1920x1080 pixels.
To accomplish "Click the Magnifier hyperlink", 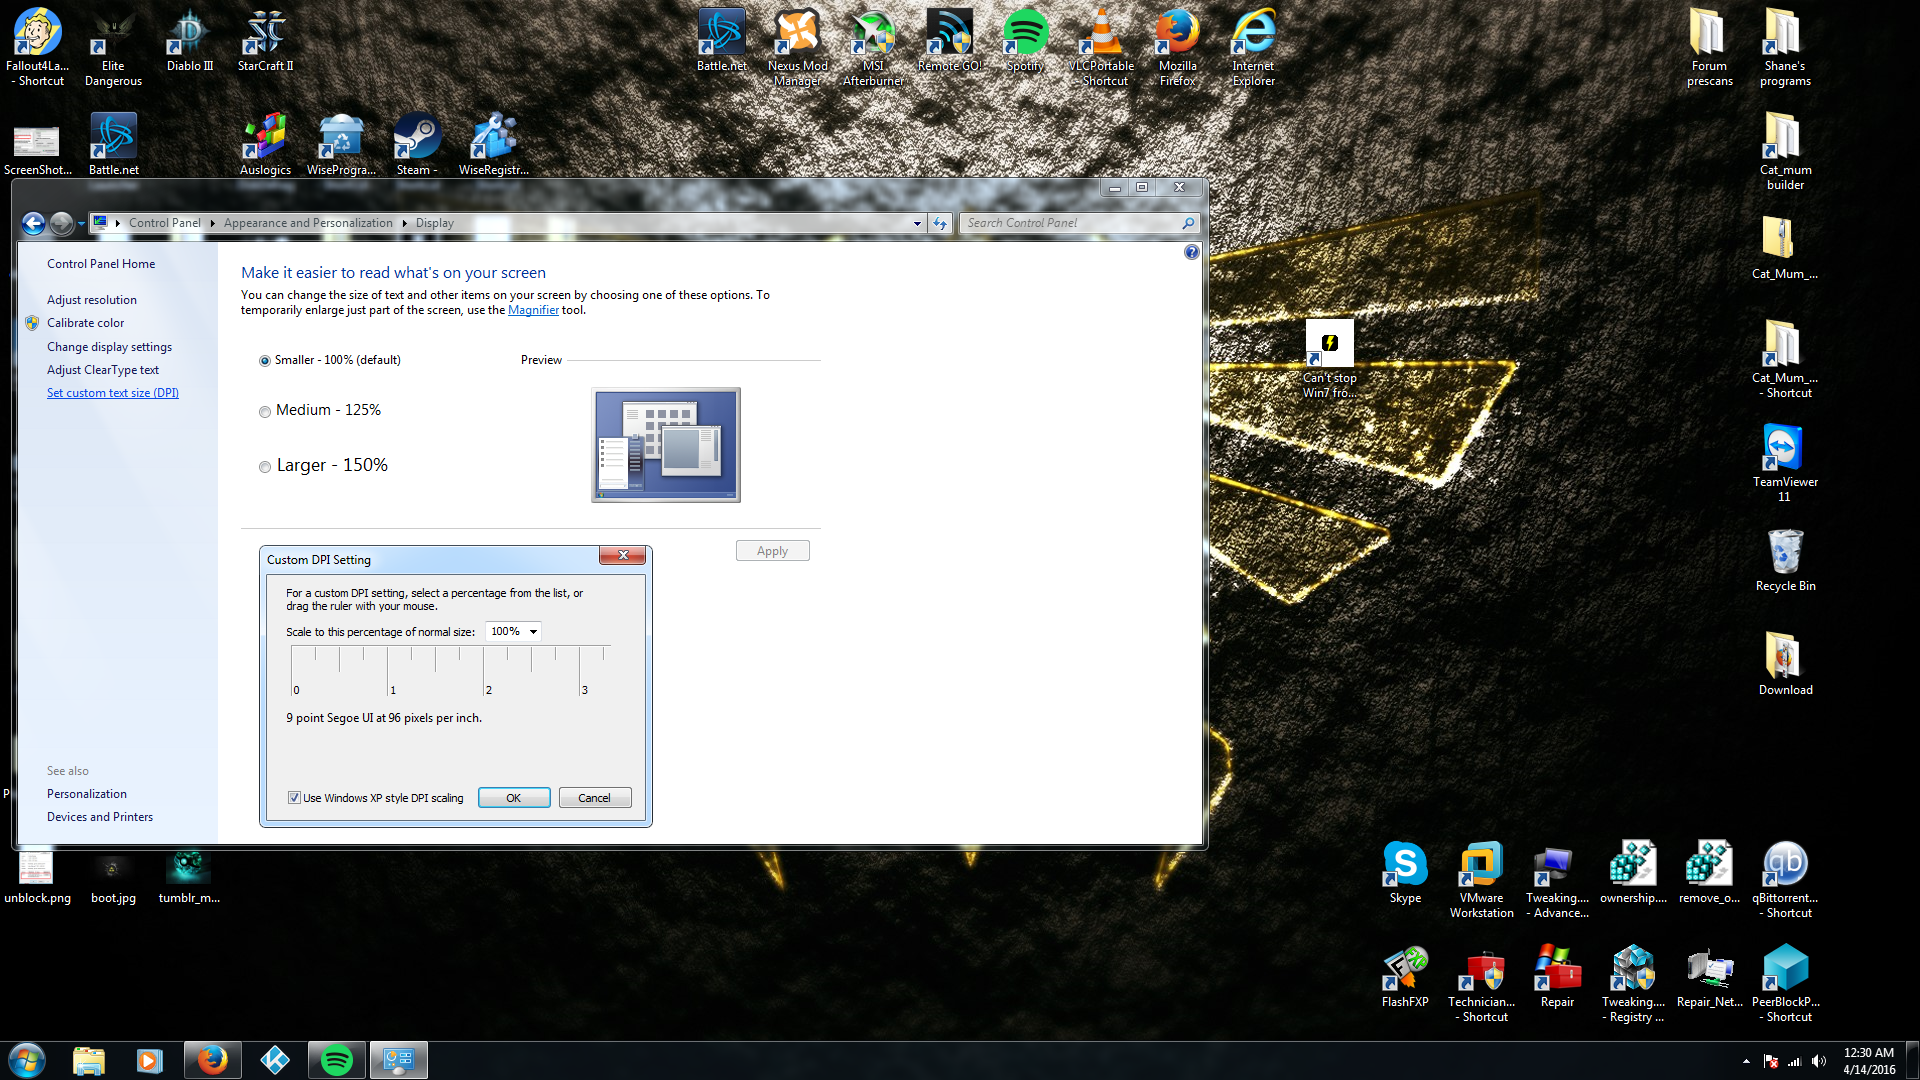I will click(533, 310).
